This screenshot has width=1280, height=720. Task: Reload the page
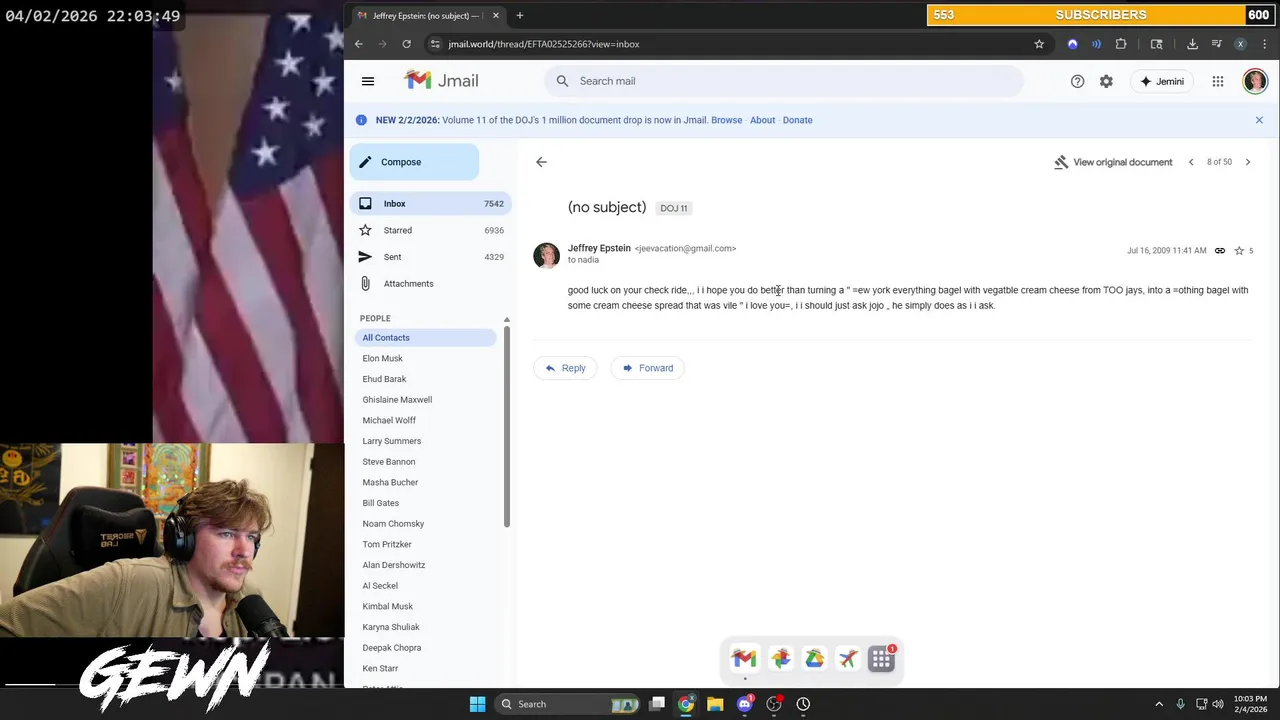pos(406,44)
